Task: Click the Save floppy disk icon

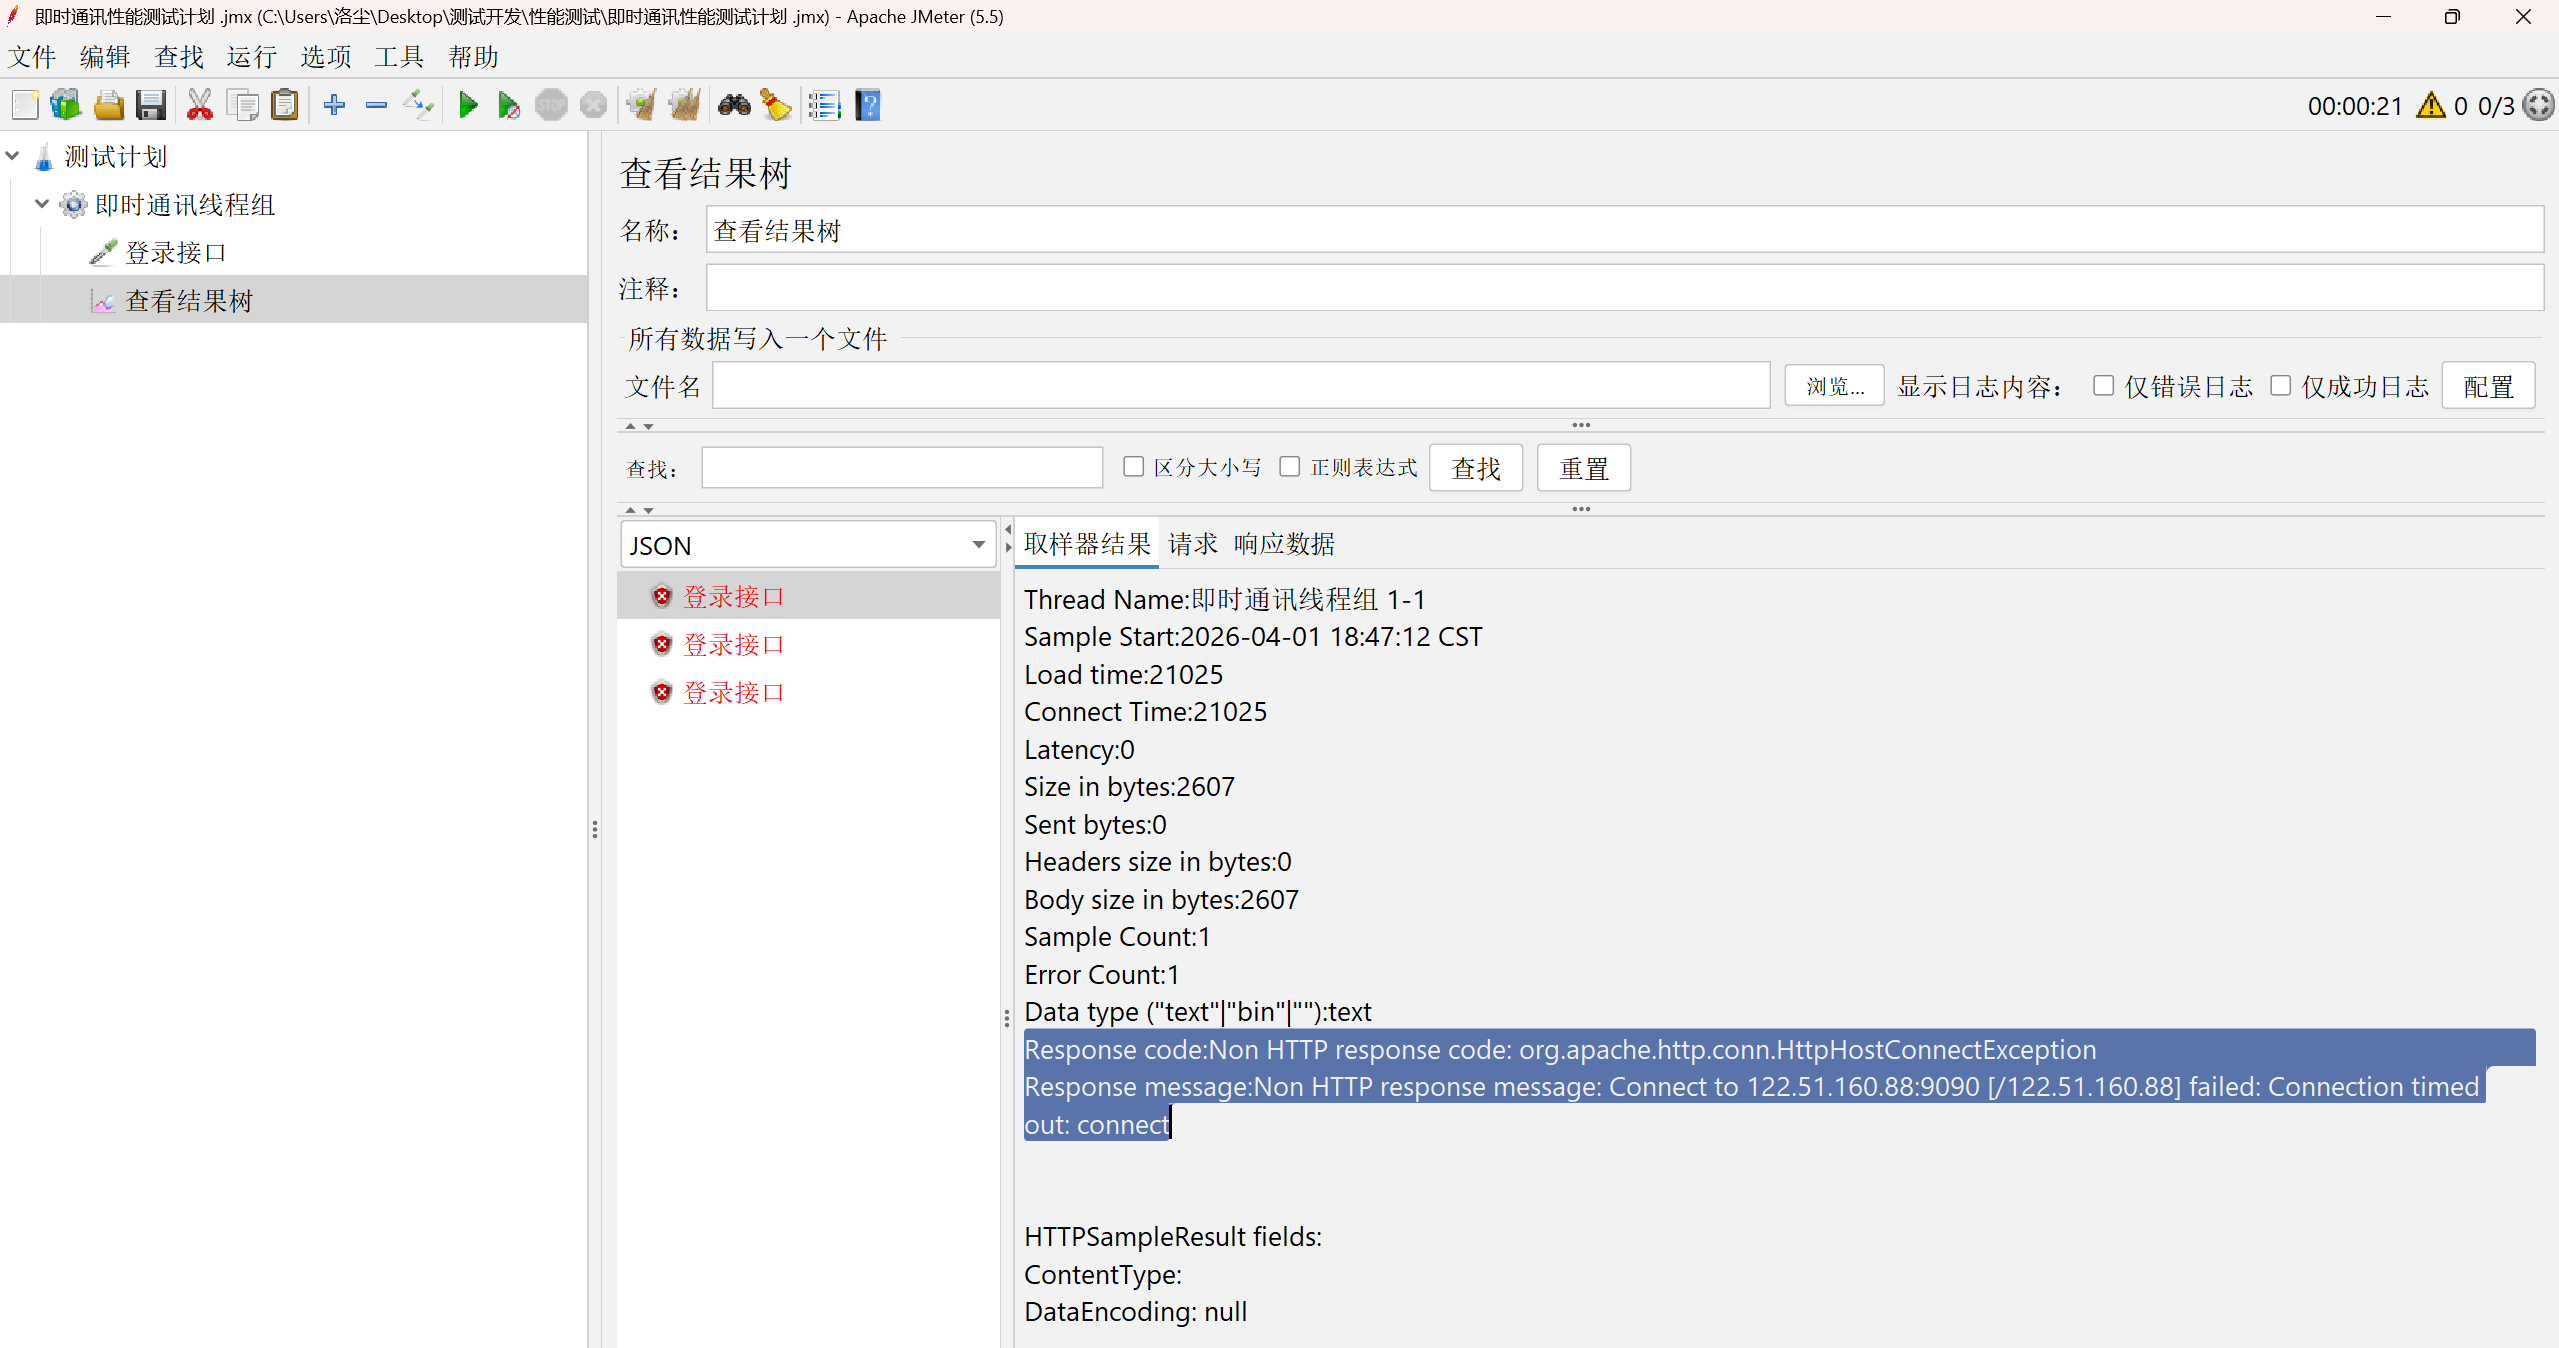Action: click(151, 105)
